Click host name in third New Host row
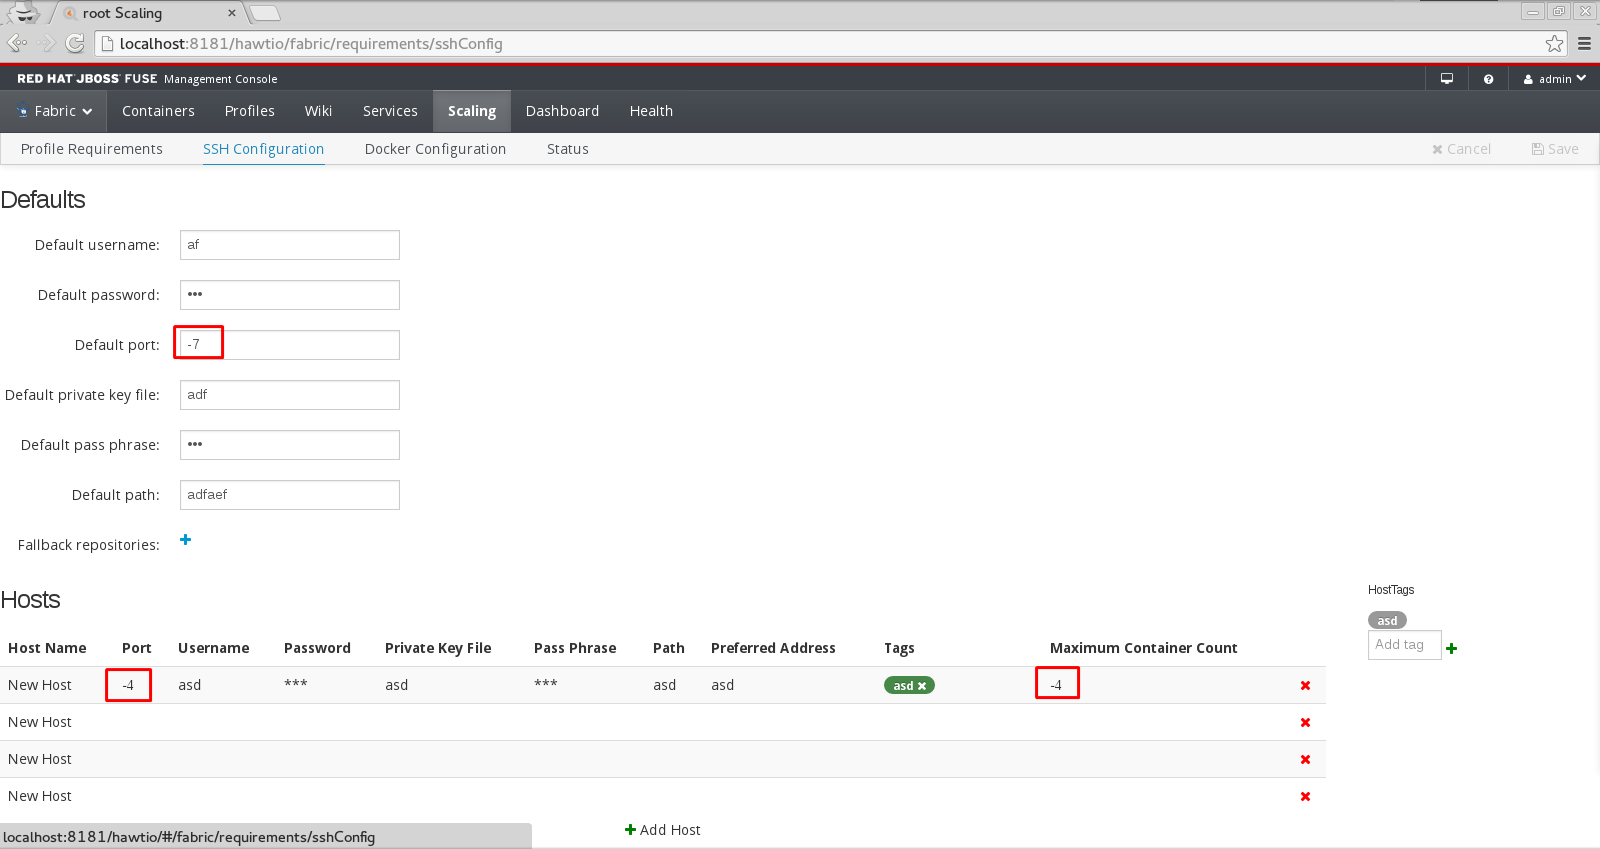The width and height of the screenshot is (1600, 849). (40, 759)
